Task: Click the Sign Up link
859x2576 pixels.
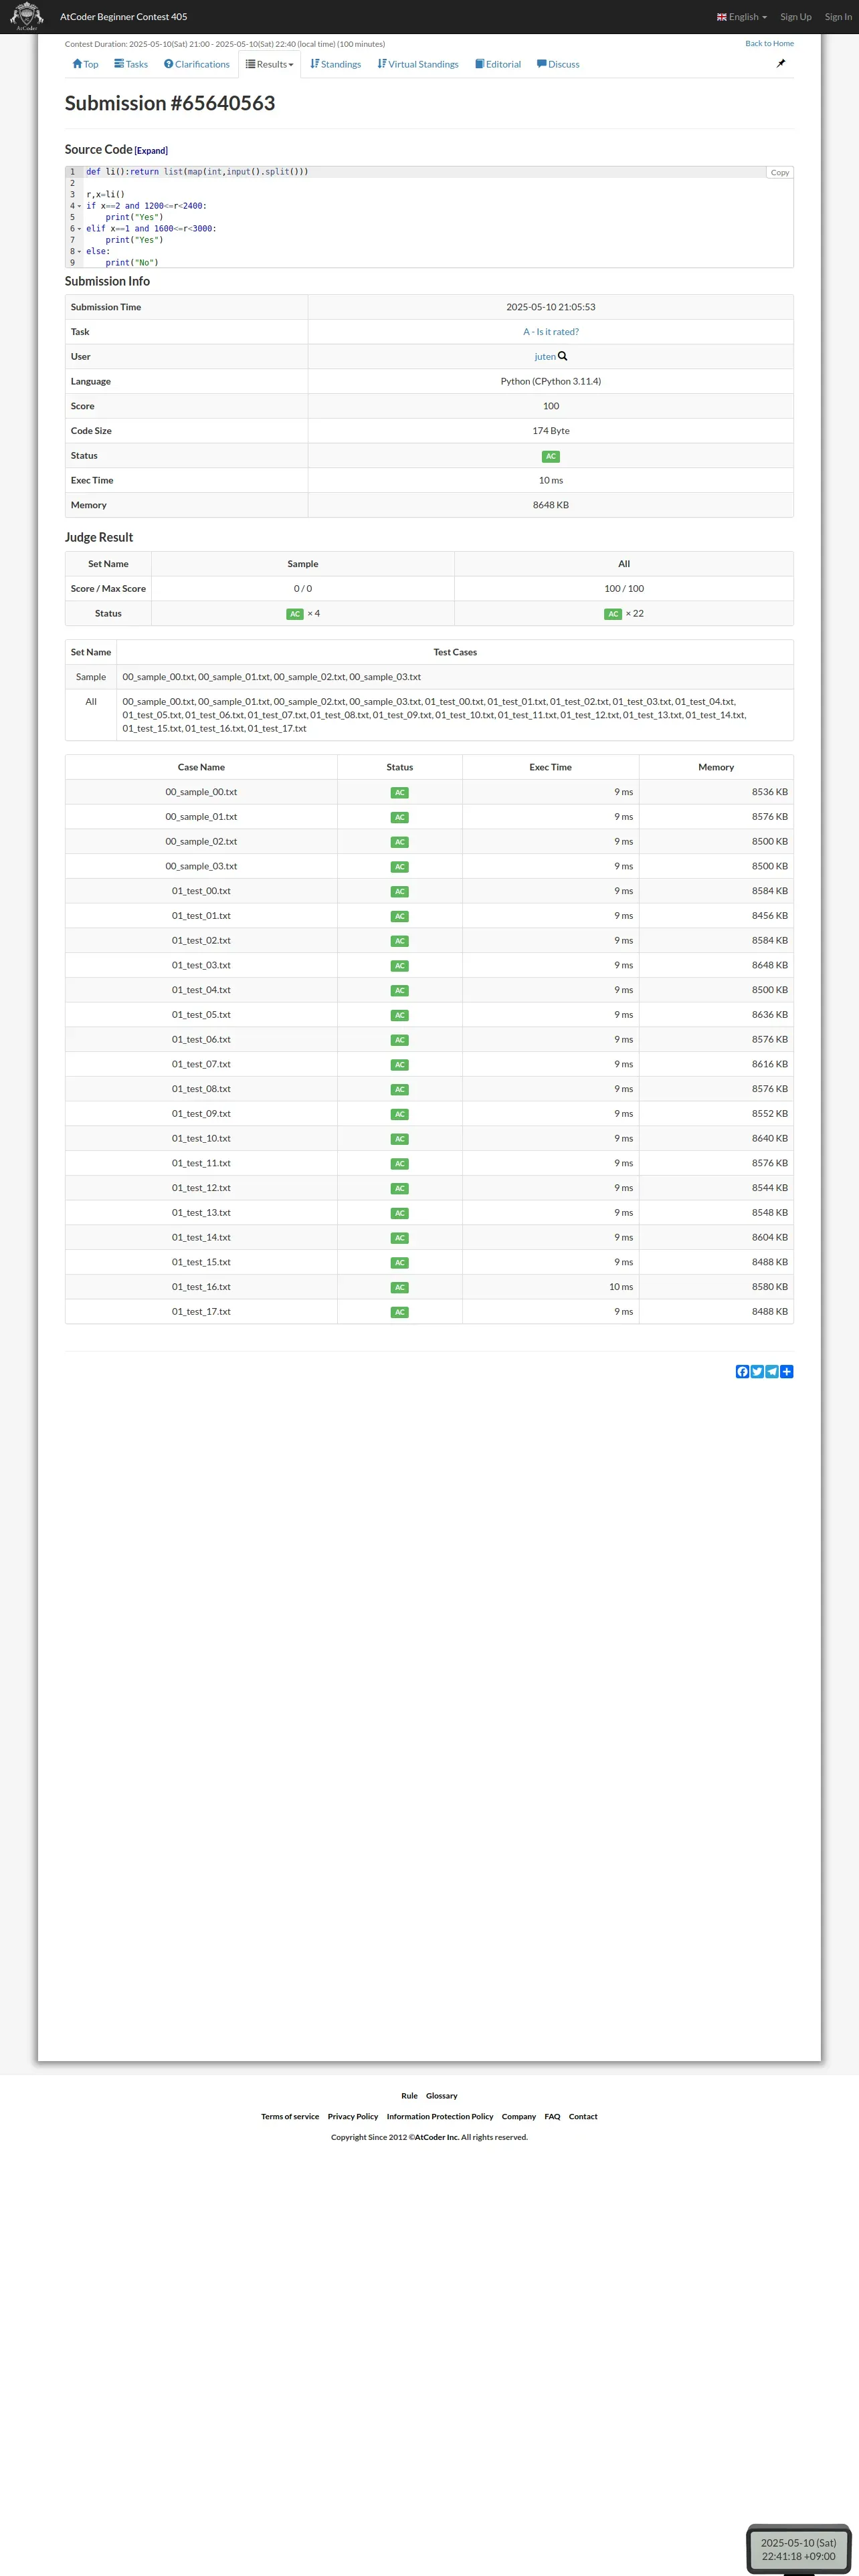Action: 796,17
